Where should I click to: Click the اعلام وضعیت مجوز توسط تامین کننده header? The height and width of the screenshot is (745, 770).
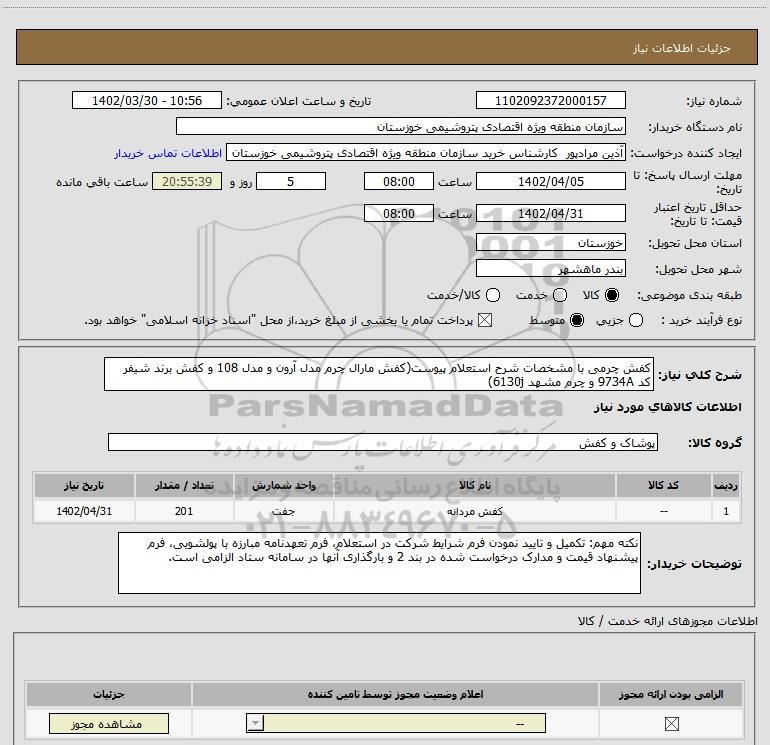(x=395, y=694)
